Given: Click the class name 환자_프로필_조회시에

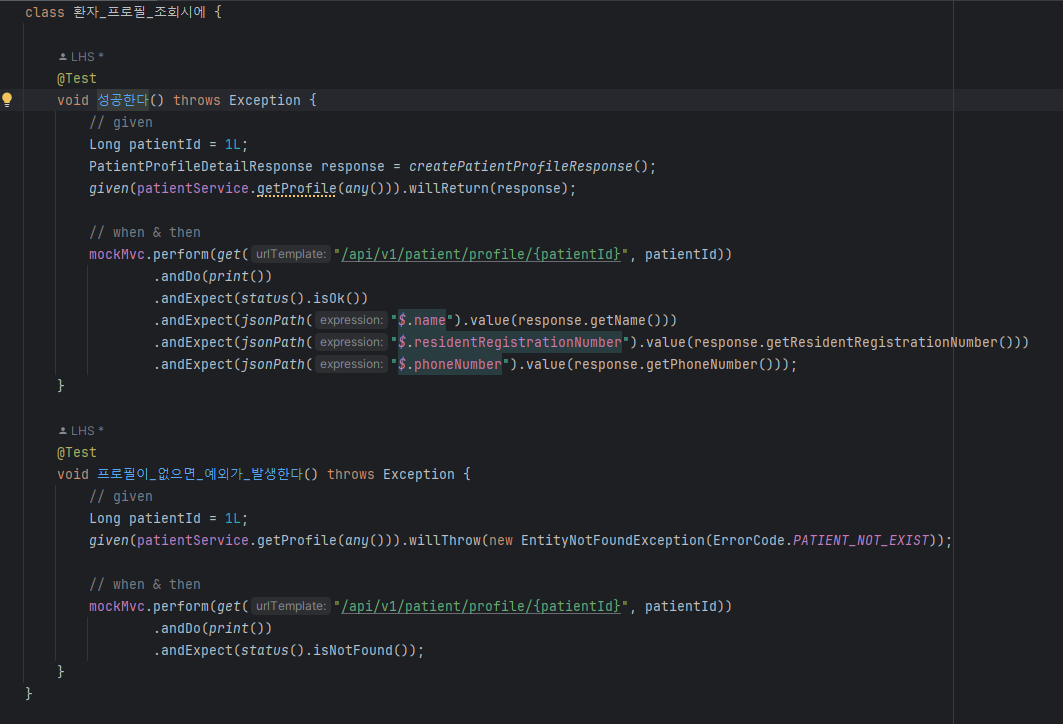Looking at the screenshot, I should point(140,12).
